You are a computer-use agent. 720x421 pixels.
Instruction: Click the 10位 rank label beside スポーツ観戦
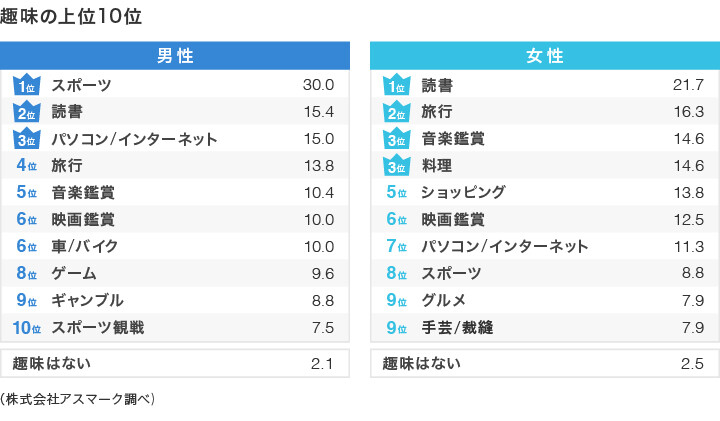point(26,327)
